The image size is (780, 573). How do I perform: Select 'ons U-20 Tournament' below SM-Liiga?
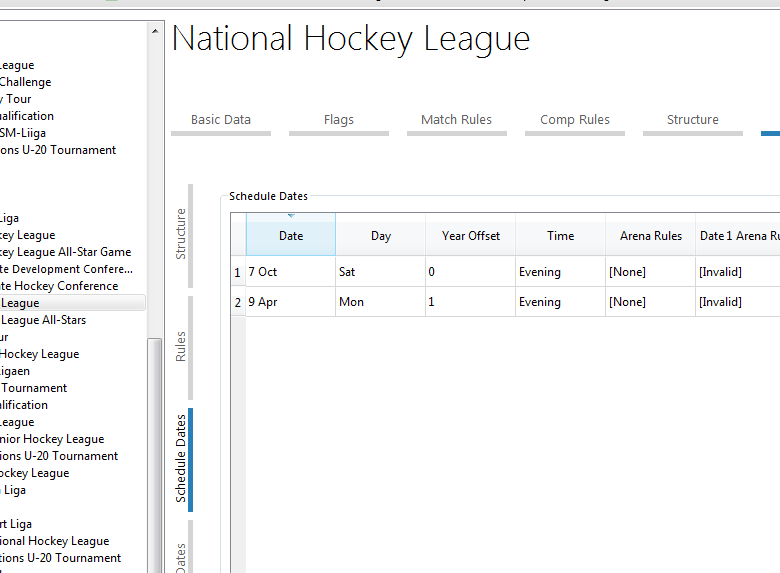click(58, 150)
